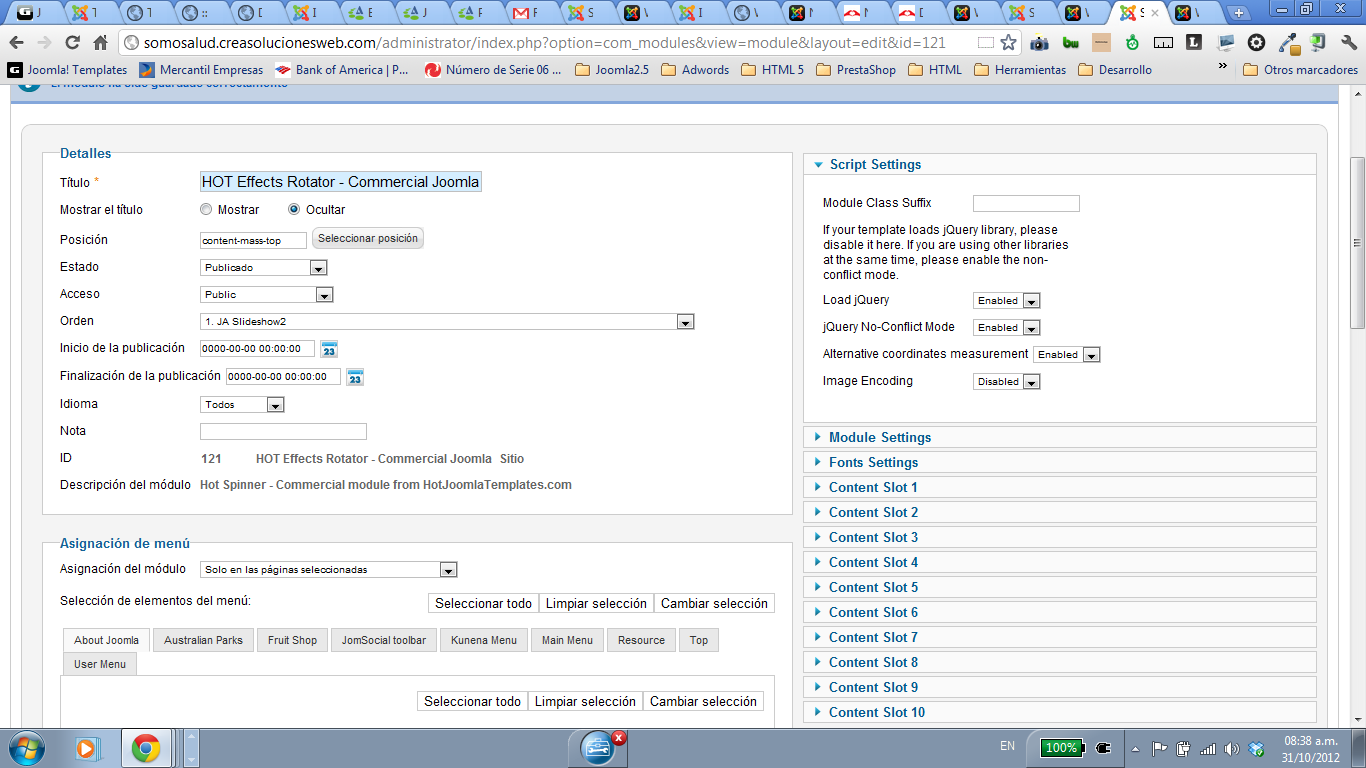Switch to the About Joomla menu tab
The height and width of the screenshot is (768, 1366).
(x=106, y=640)
